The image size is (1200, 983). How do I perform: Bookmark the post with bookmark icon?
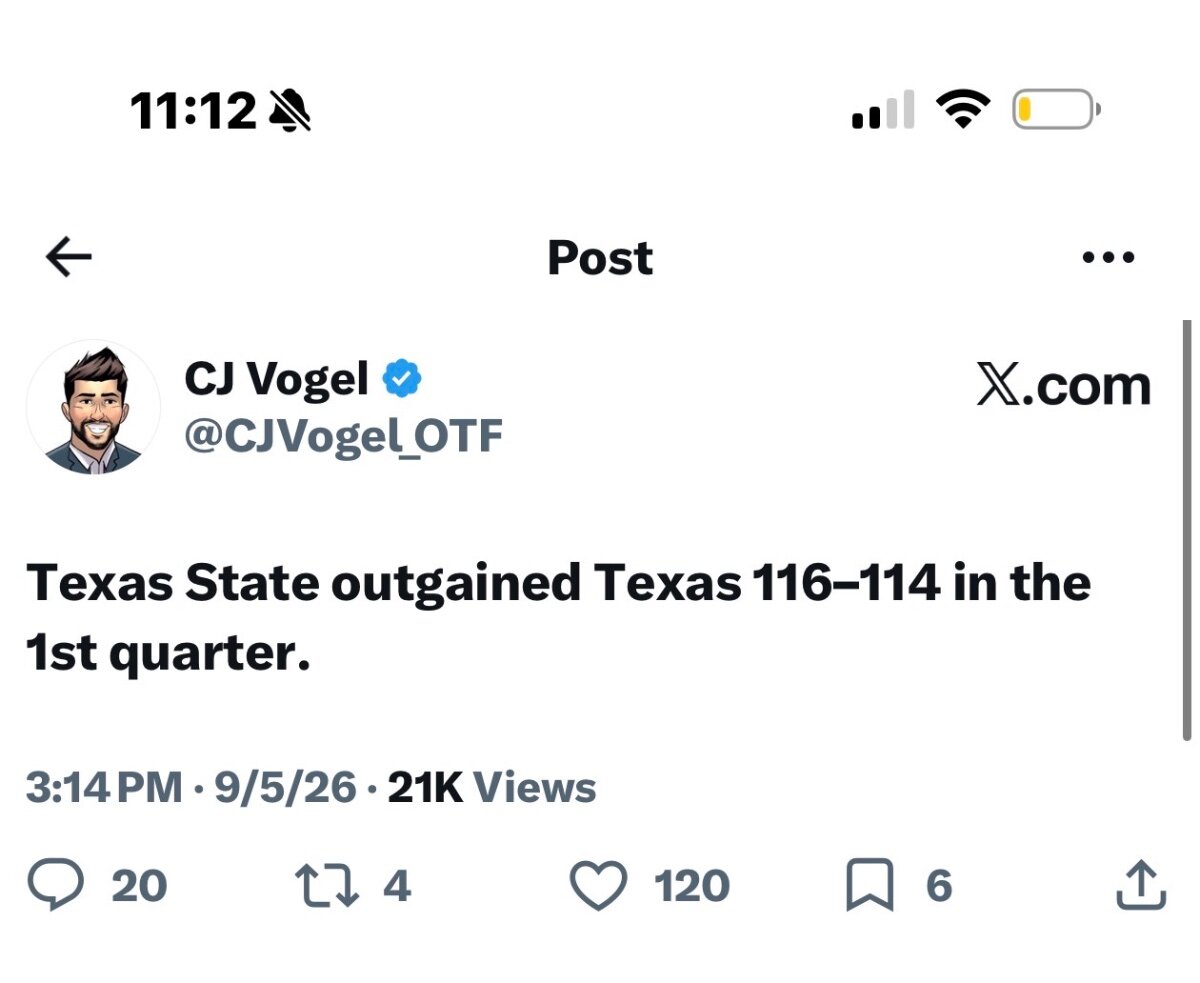tap(869, 887)
